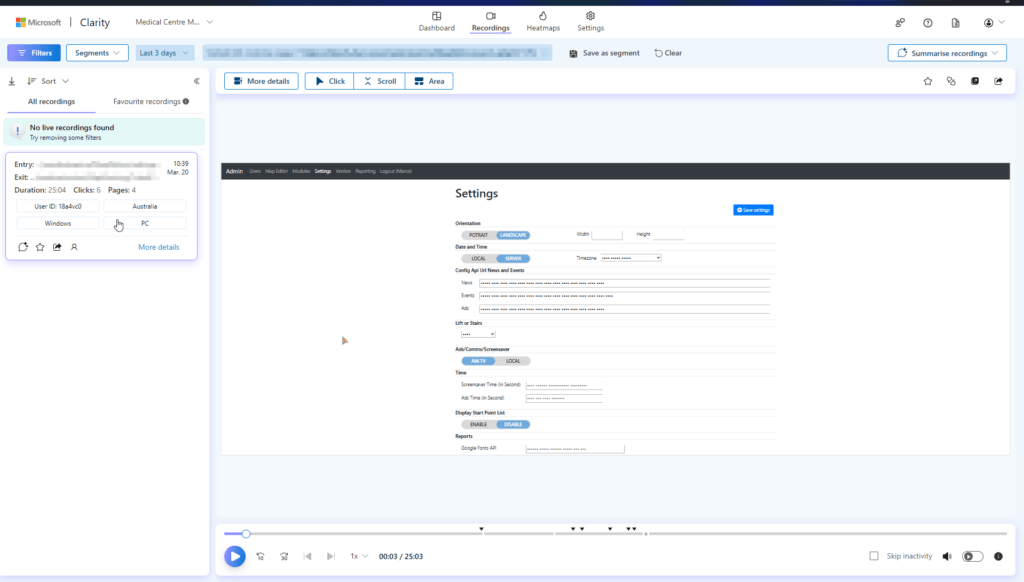Collapse the recordings list panel
The height and width of the screenshot is (582, 1024).
pyautogui.click(x=196, y=80)
